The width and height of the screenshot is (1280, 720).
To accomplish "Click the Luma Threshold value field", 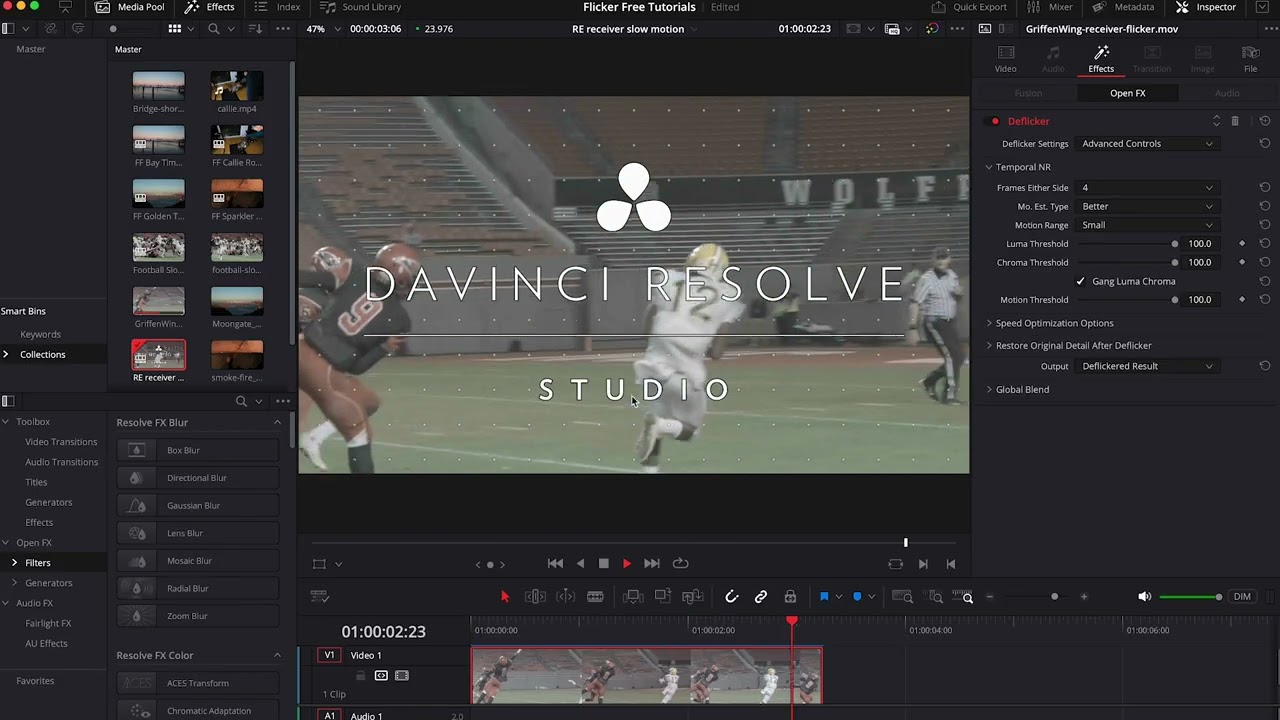I will click(x=1200, y=244).
